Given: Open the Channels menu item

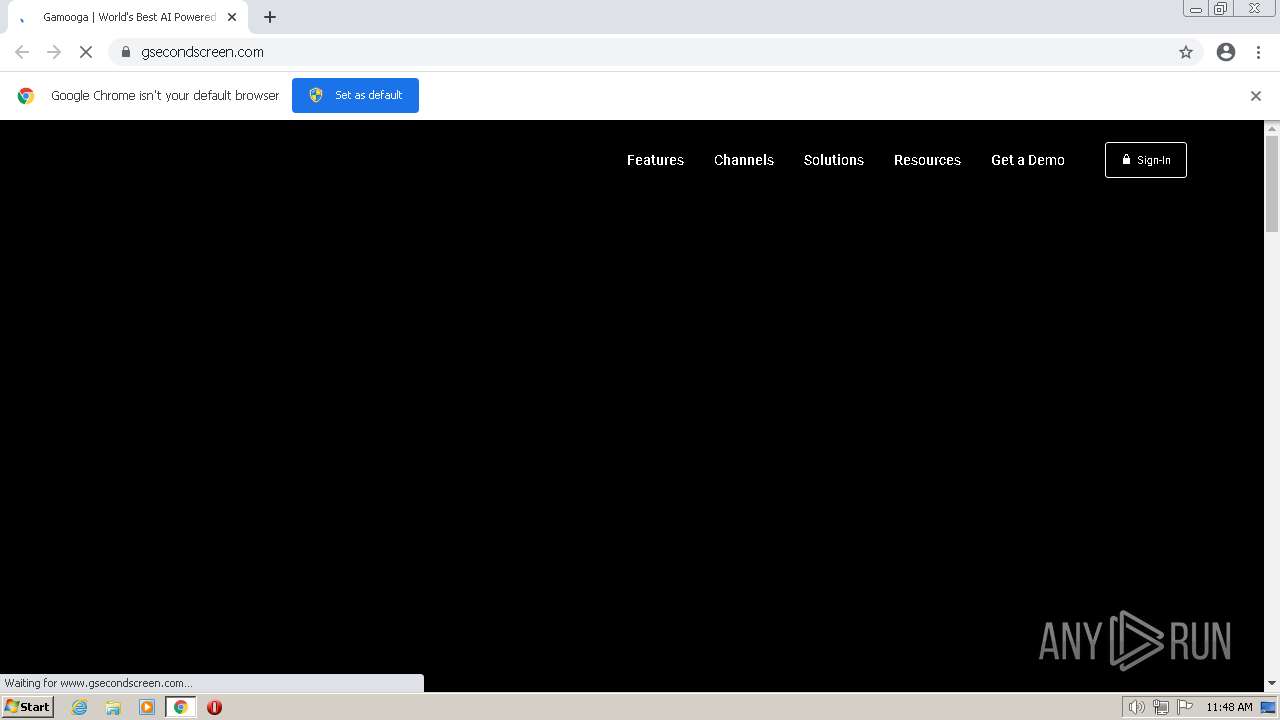Looking at the screenshot, I should (744, 160).
